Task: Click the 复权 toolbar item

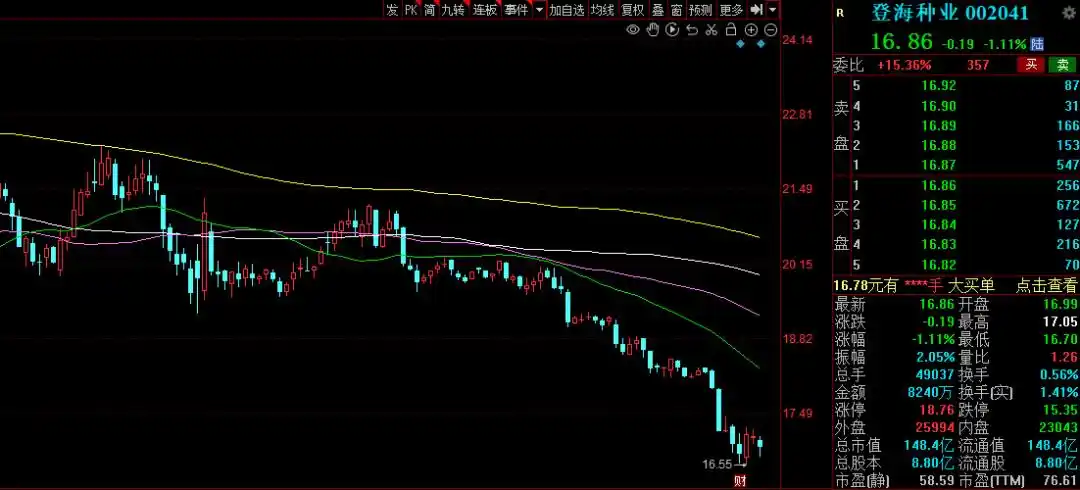Action: [633, 10]
